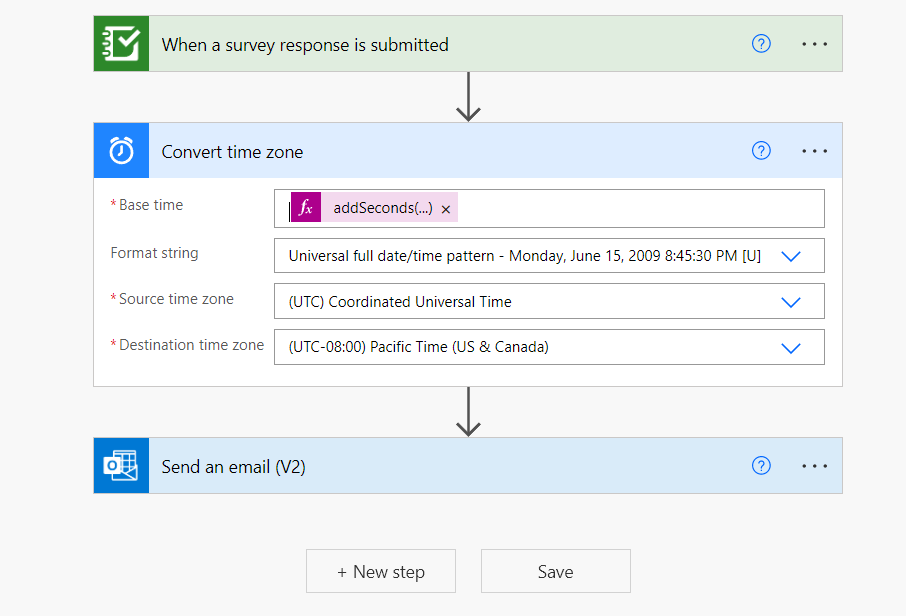Click the Convert time zone clock icon
The width and height of the screenshot is (906, 616).
tap(121, 151)
